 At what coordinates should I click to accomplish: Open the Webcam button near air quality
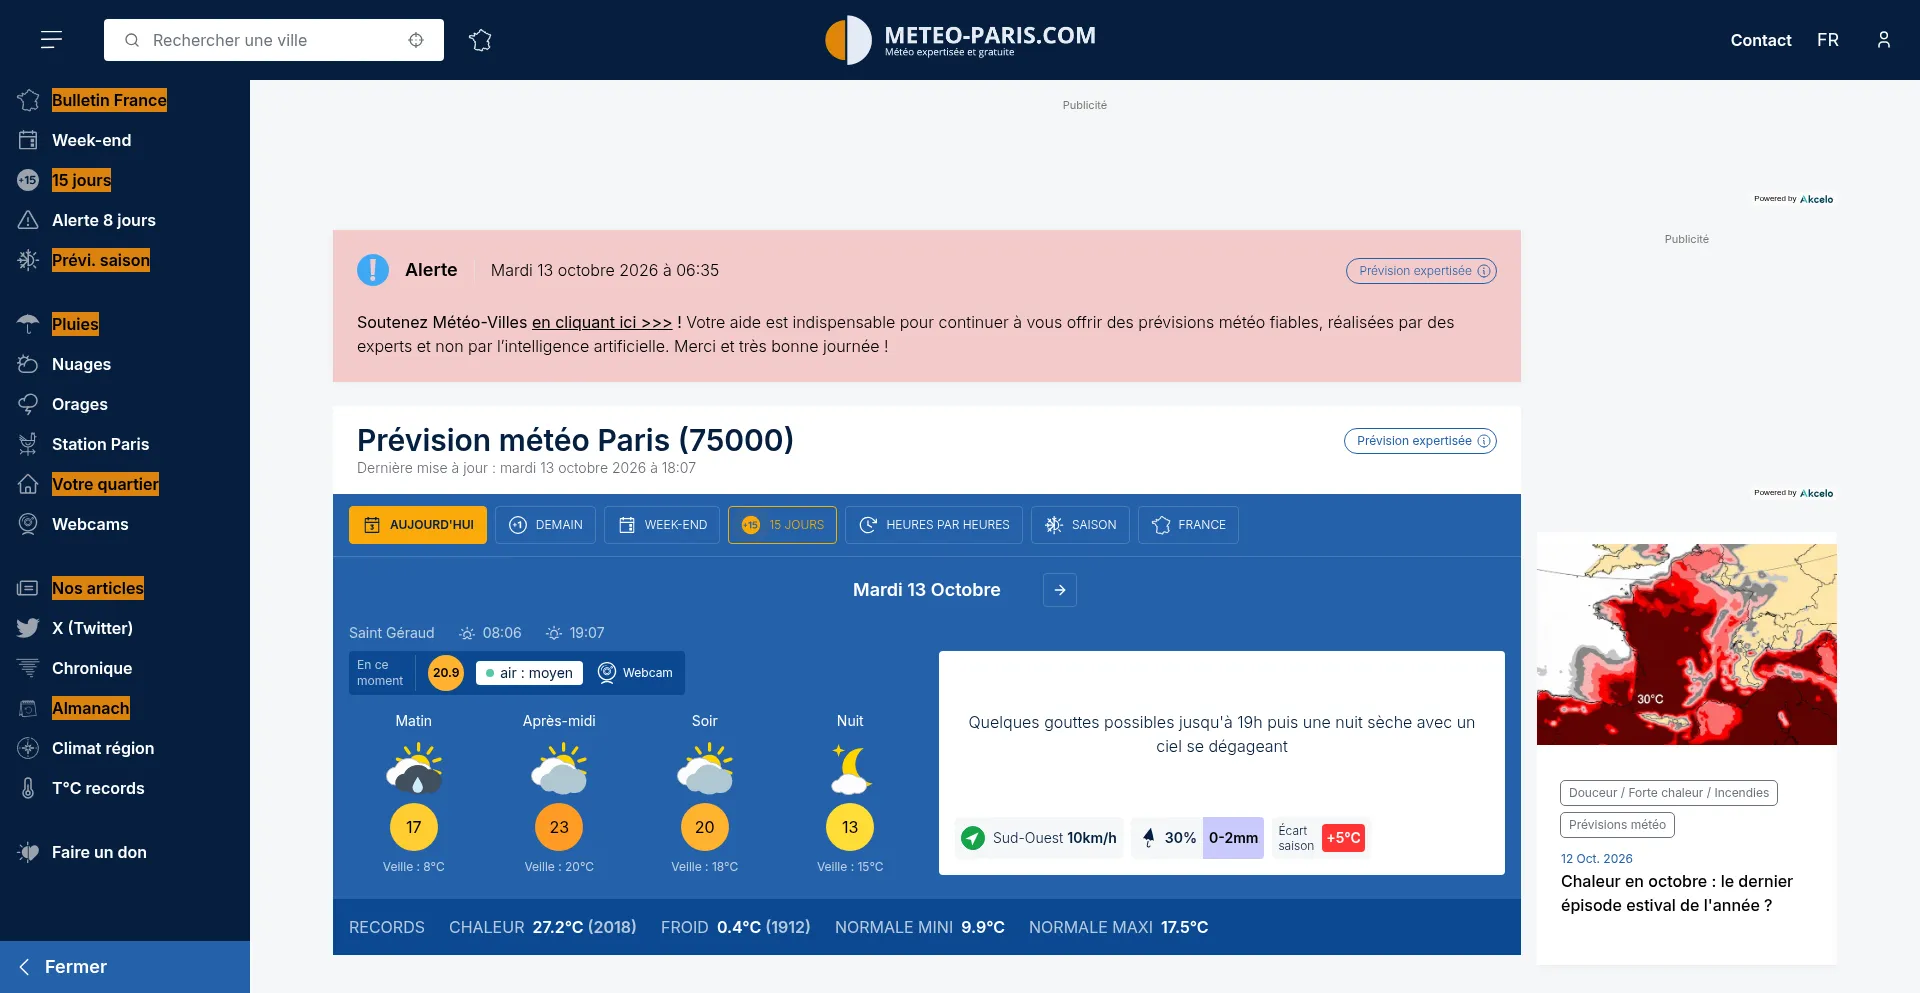point(635,673)
